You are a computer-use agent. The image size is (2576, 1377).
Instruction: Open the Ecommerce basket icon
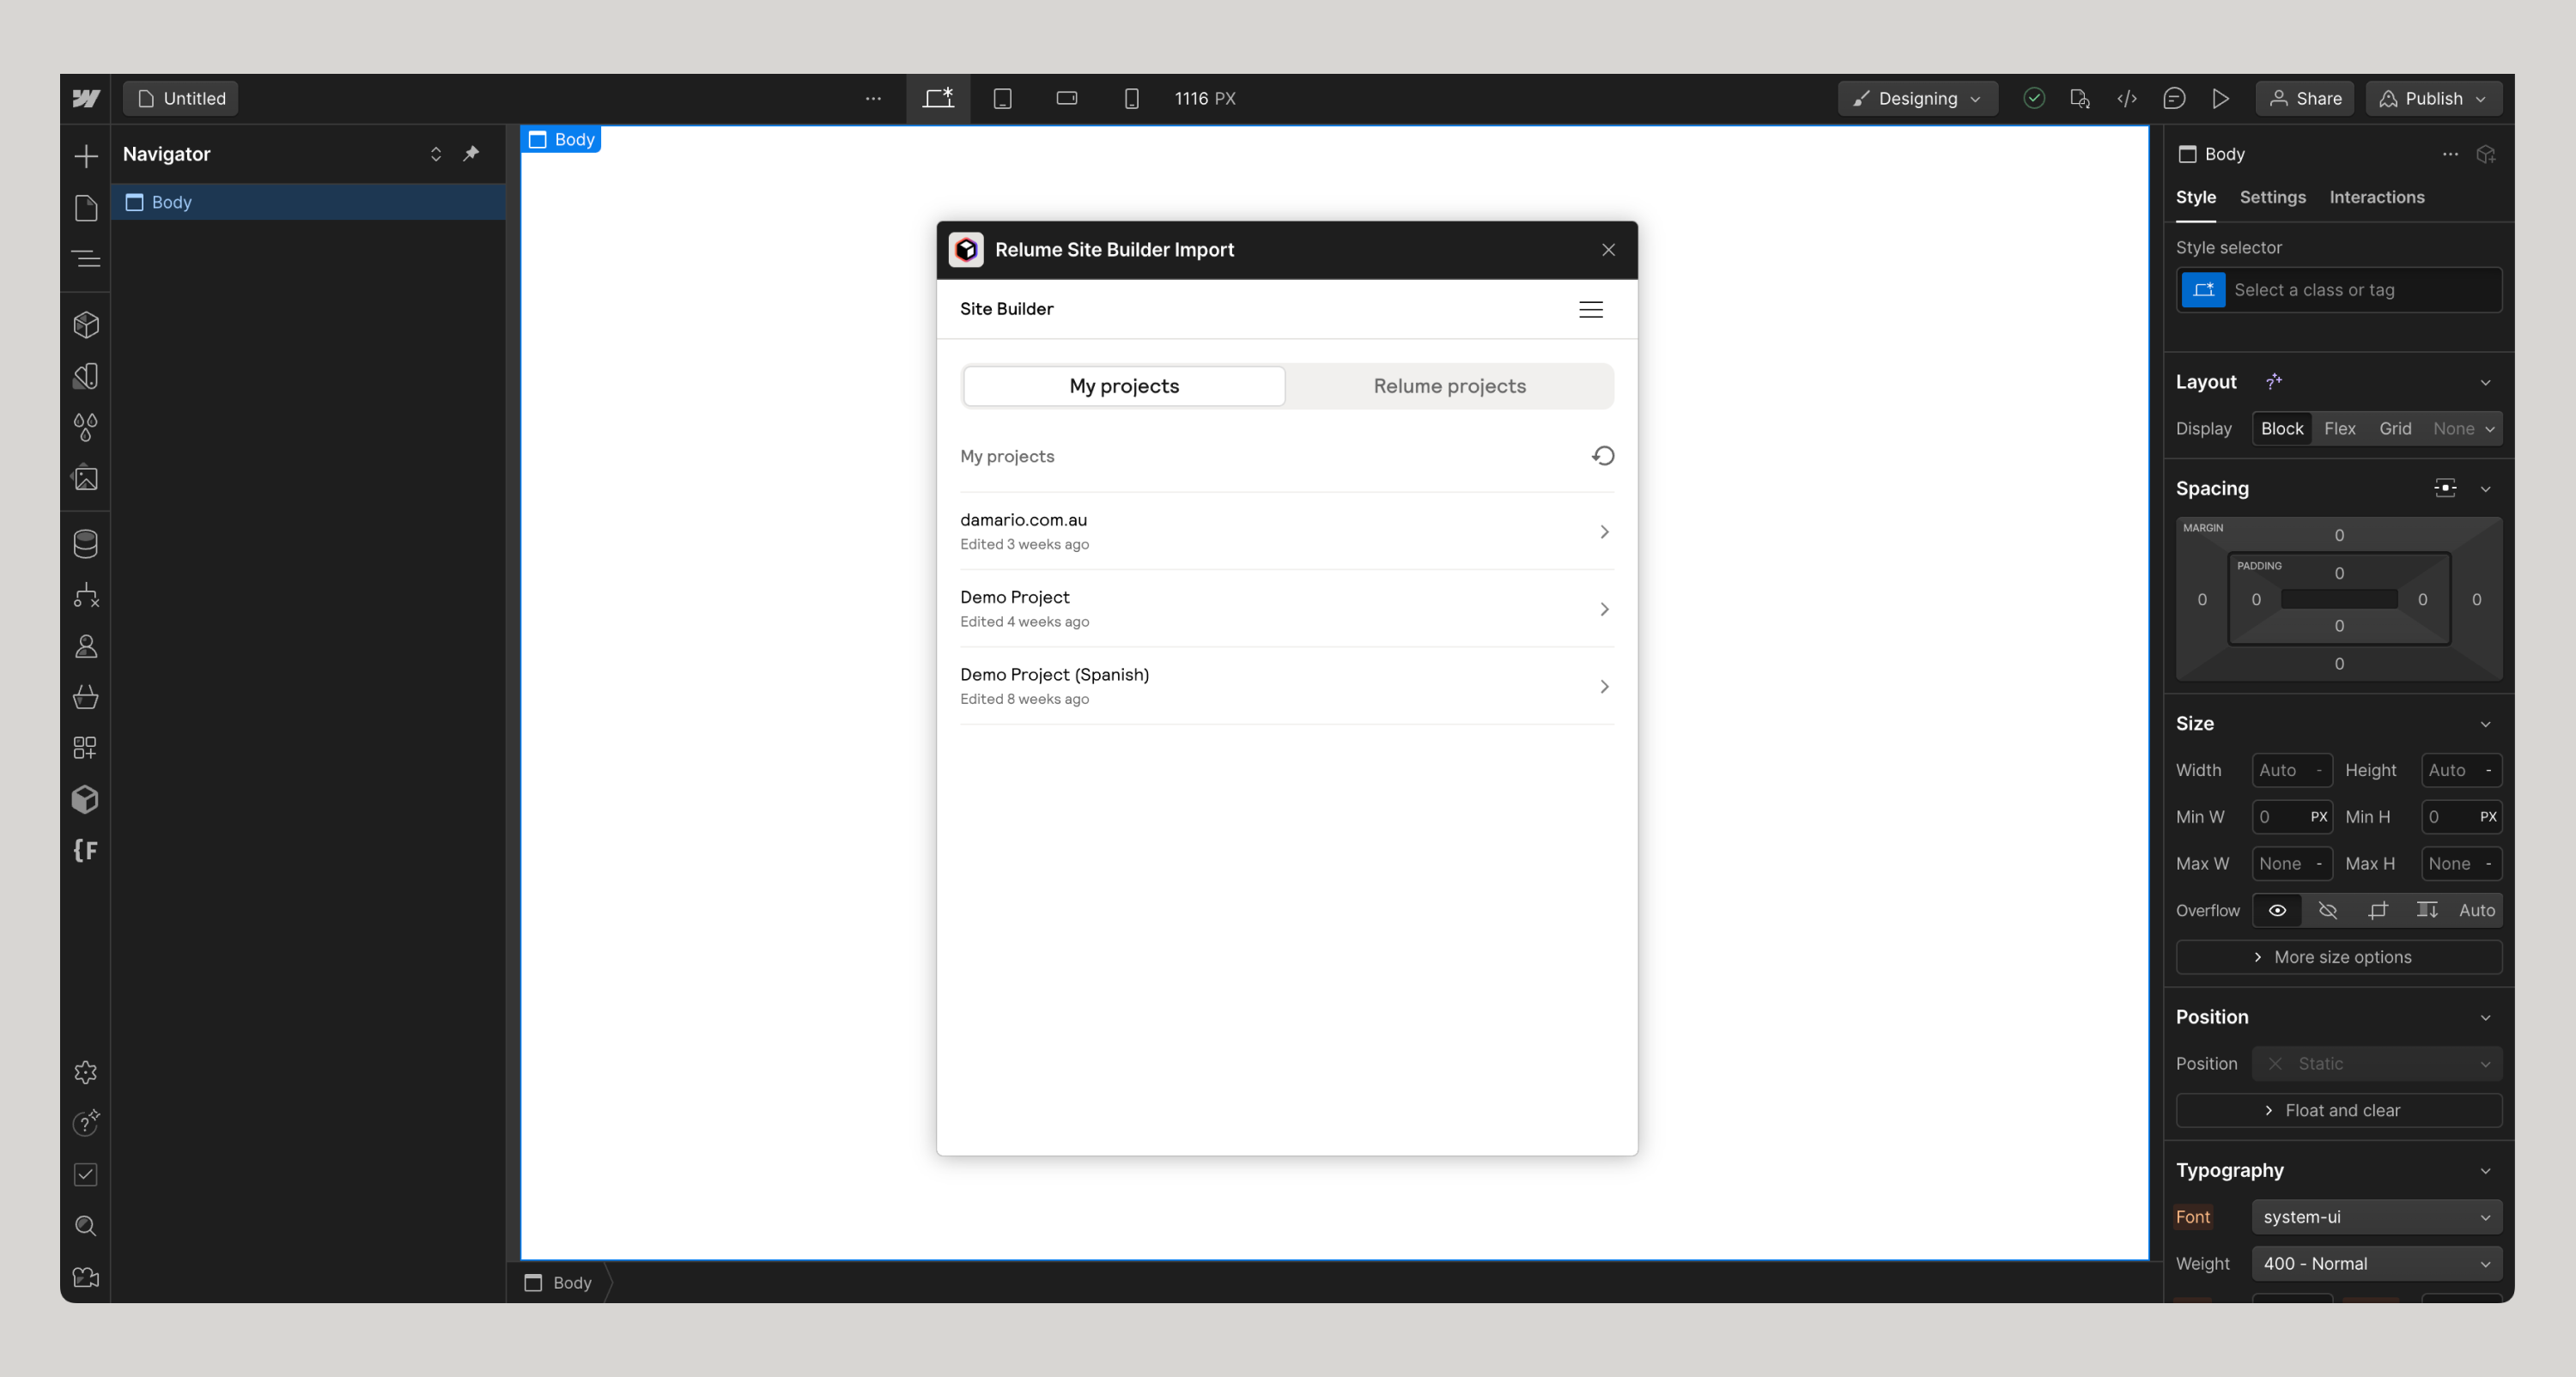86,697
